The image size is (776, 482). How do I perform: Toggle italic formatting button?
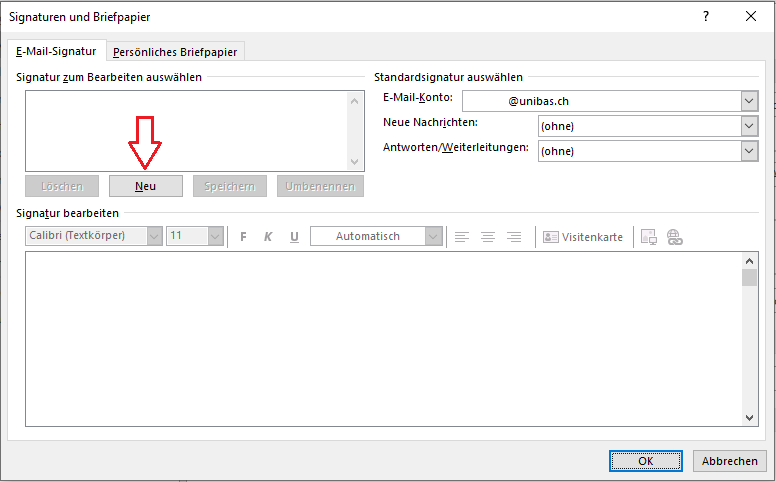[268, 237]
